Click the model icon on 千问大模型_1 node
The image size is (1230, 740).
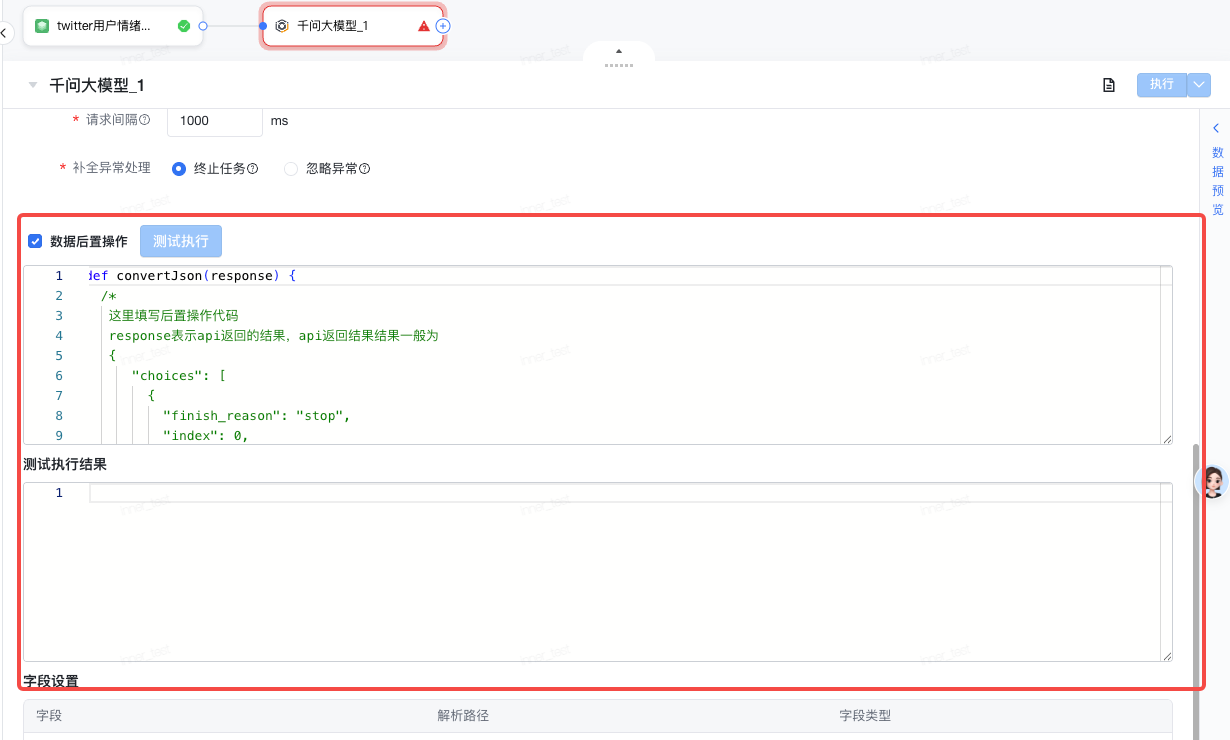pyautogui.click(x=282, y=26)
